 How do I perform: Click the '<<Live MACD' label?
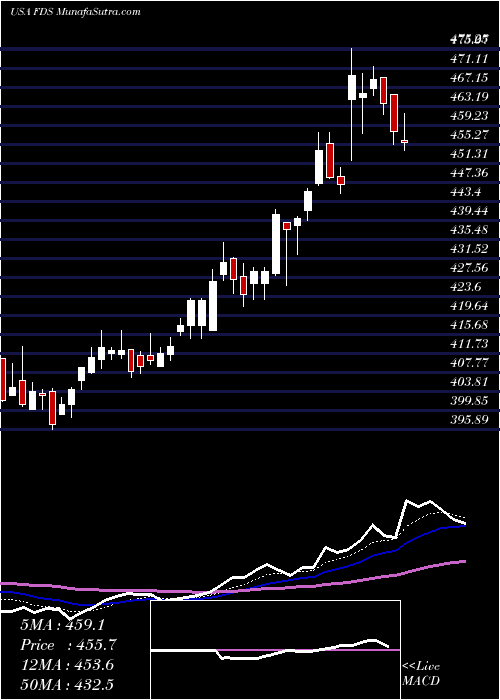pyautogui.click(x=421, y=673)
